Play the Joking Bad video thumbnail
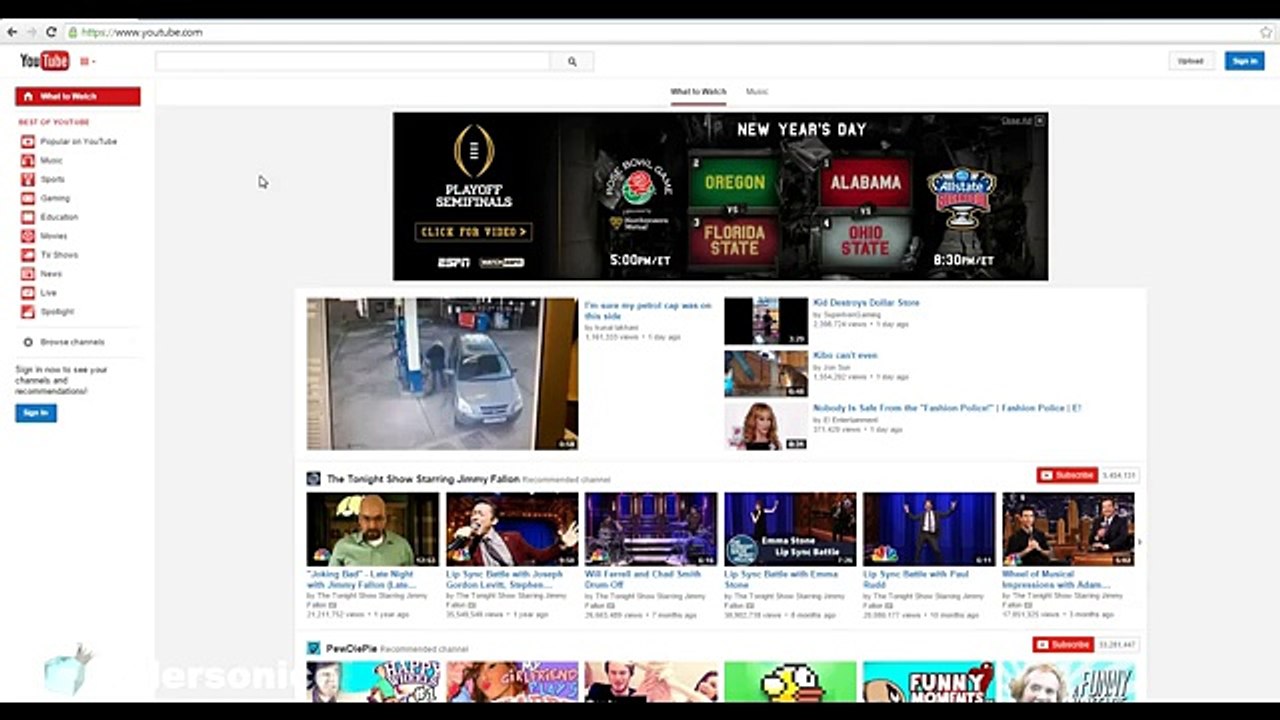This screenshot has width=1280, height=720. coord(373,529)
